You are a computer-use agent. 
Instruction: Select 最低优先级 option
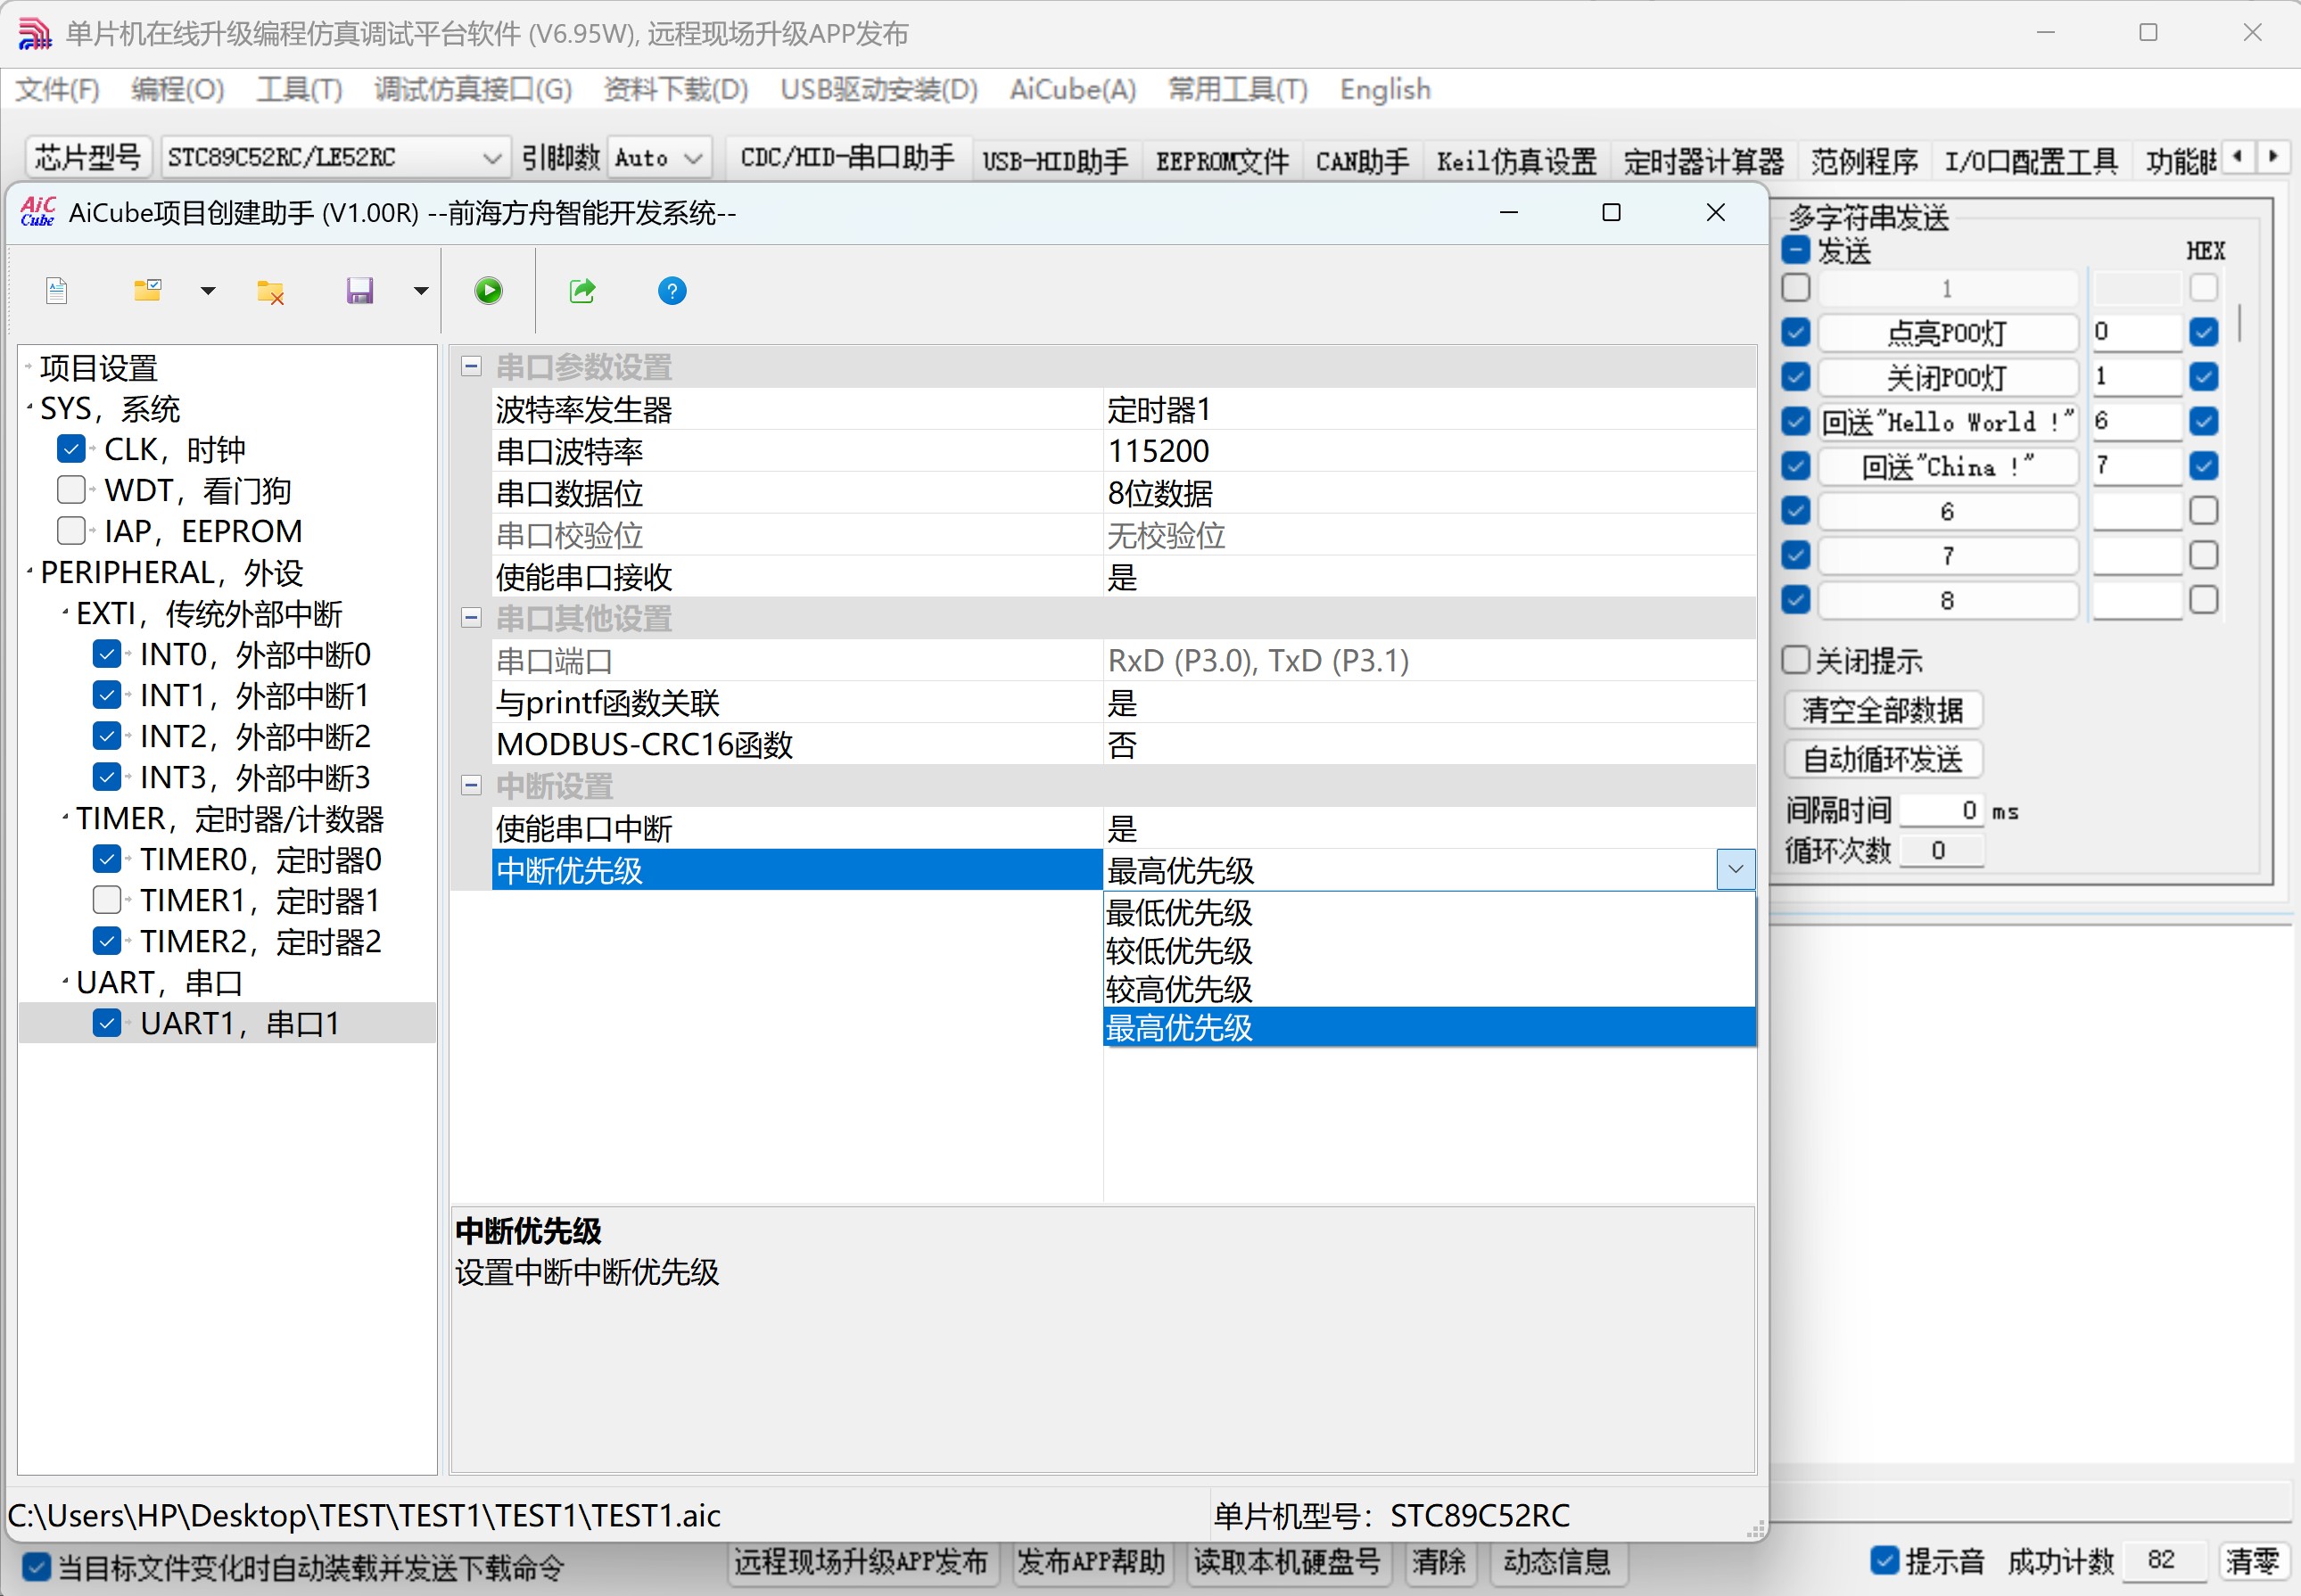click(1429, 912)
